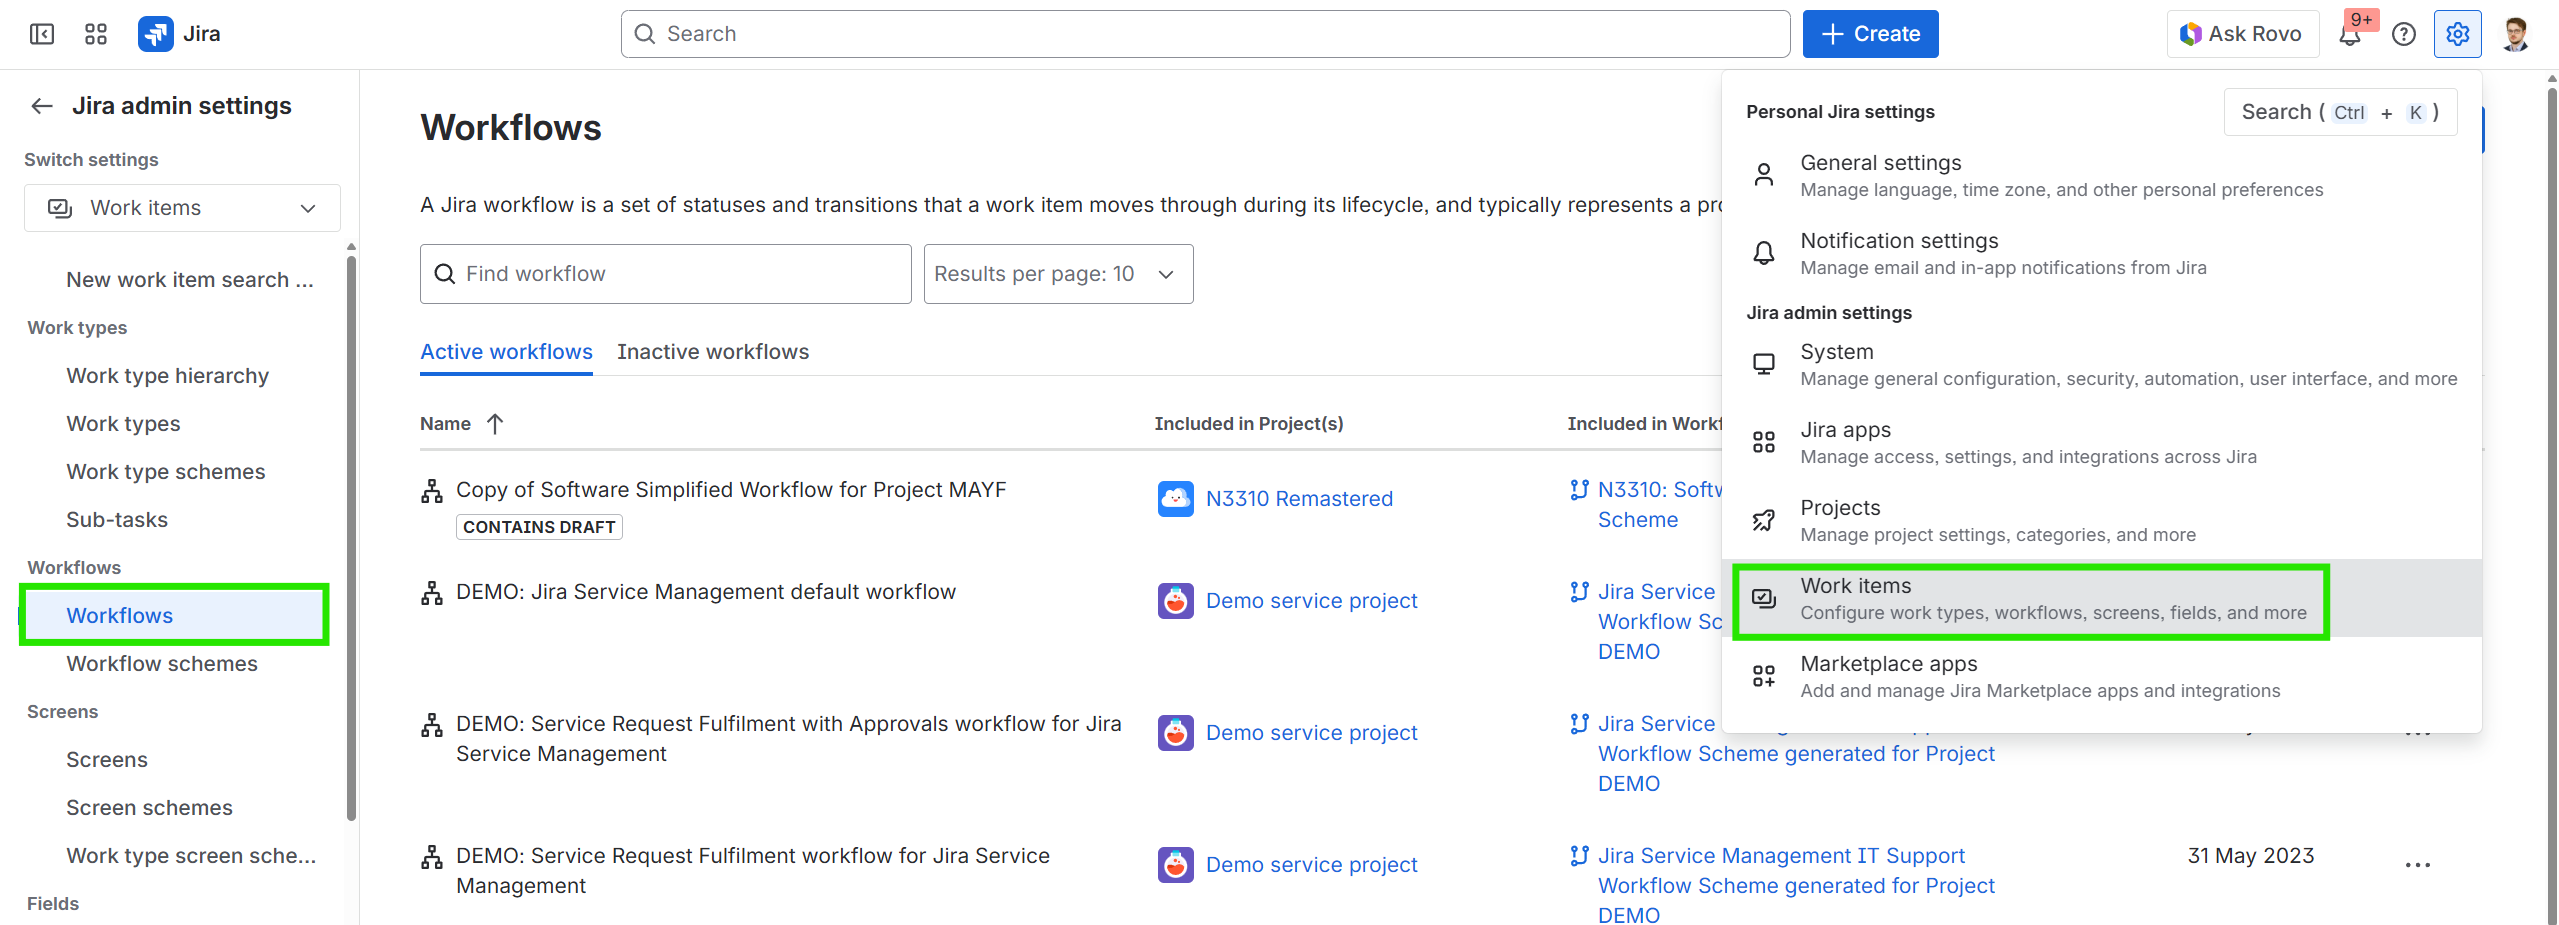The width and height of the screenshot is (2559, 925).
Task: Open the Results per page dropdown
Action: coord(1058,274)
